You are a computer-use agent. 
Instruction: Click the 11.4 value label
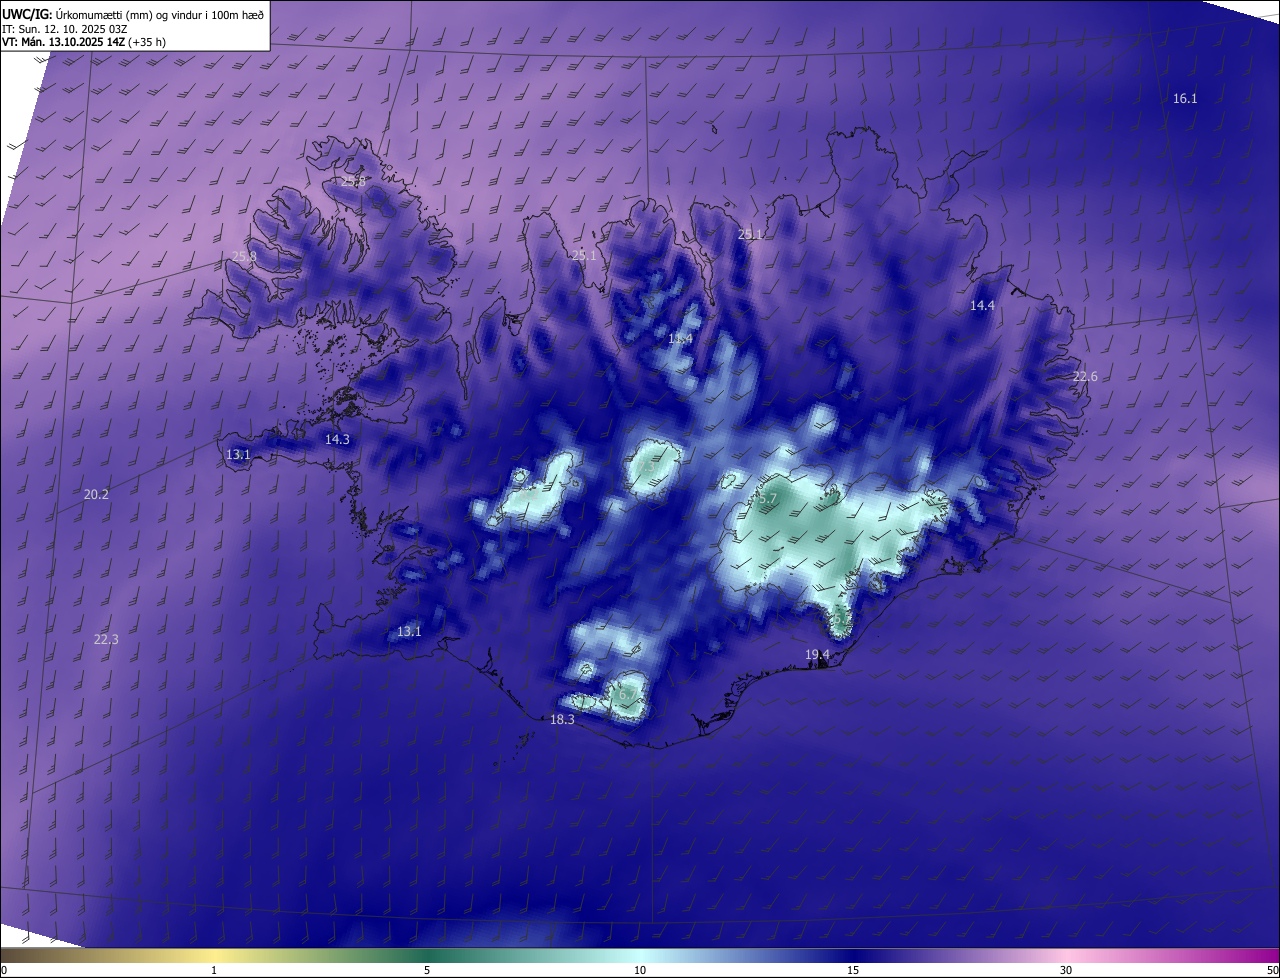click(681, 339)
